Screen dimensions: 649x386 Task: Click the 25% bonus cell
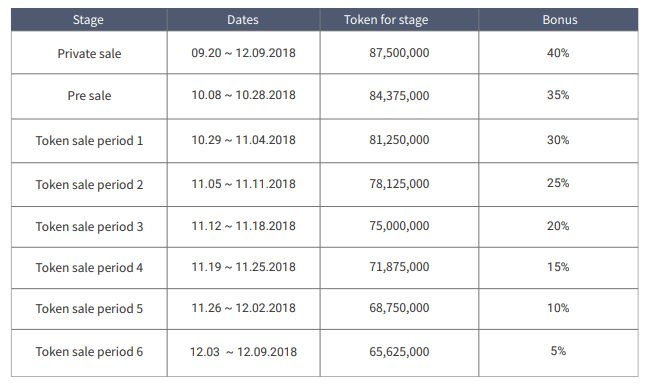[x=558, y=185]
